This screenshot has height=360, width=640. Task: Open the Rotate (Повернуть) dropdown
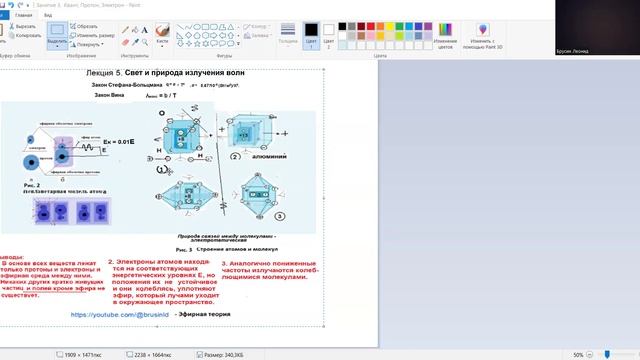87,44
